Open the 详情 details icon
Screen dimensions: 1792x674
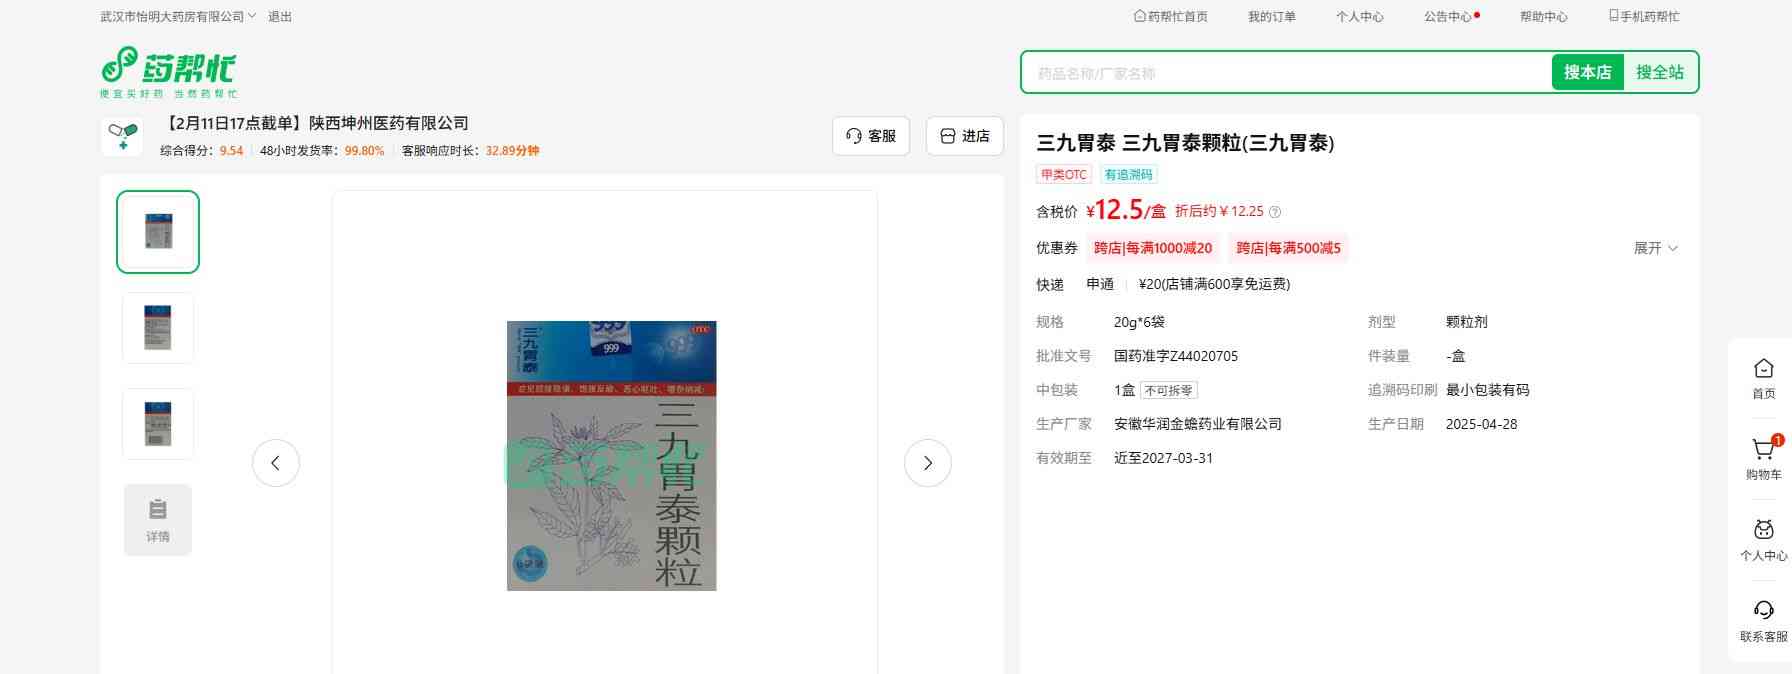(158, 519)
